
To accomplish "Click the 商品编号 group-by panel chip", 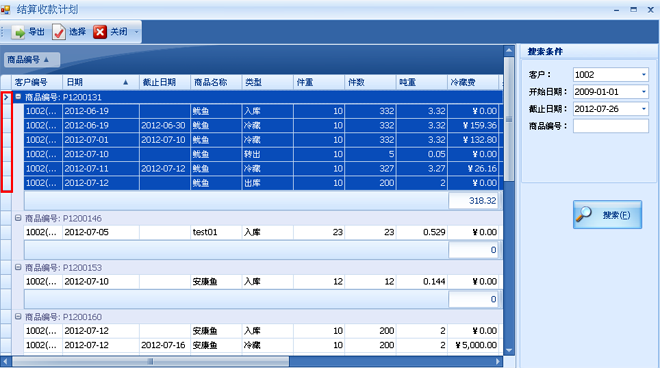I will click(32, 60).
